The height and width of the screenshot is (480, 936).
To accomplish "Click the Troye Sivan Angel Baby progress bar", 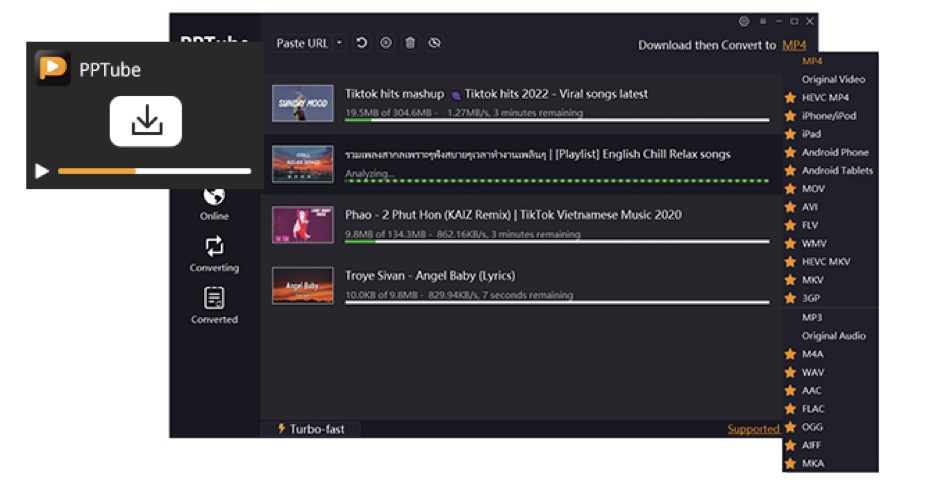I will 557,303.
